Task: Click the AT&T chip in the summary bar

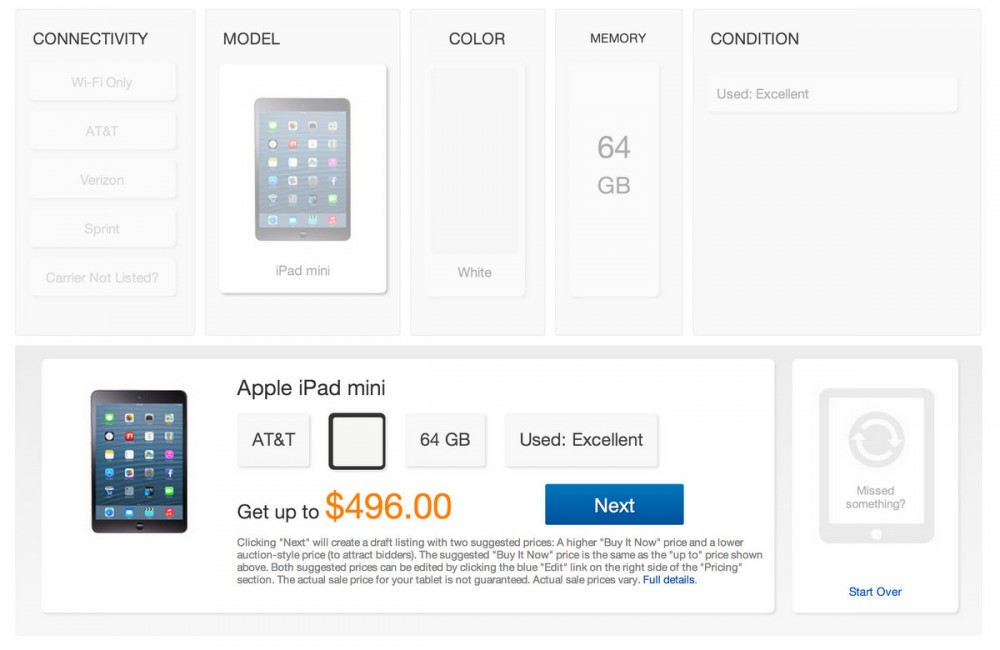Action: (x=274, y=440)
